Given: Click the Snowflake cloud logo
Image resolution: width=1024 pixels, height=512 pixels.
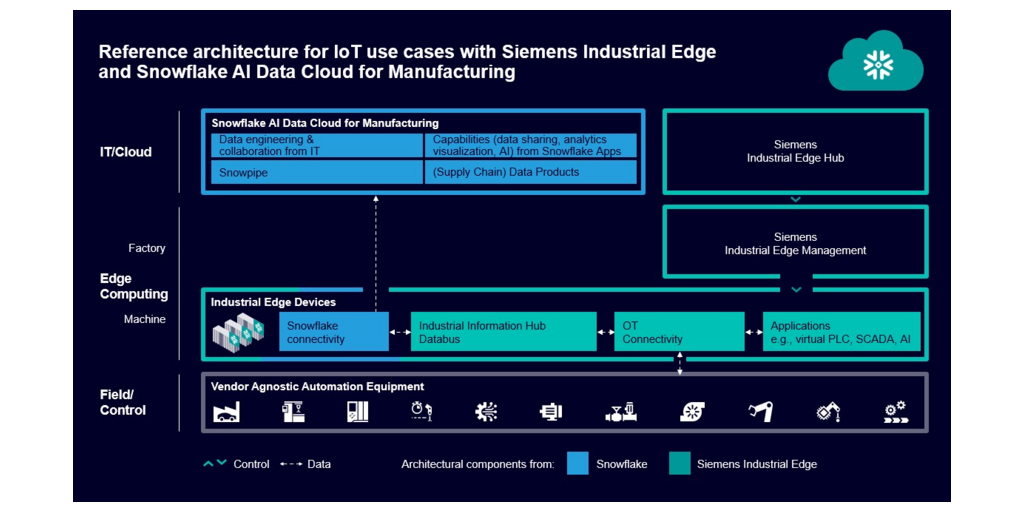Looking at the screenshot, I should pyautogui.click(x=877, y=63).
